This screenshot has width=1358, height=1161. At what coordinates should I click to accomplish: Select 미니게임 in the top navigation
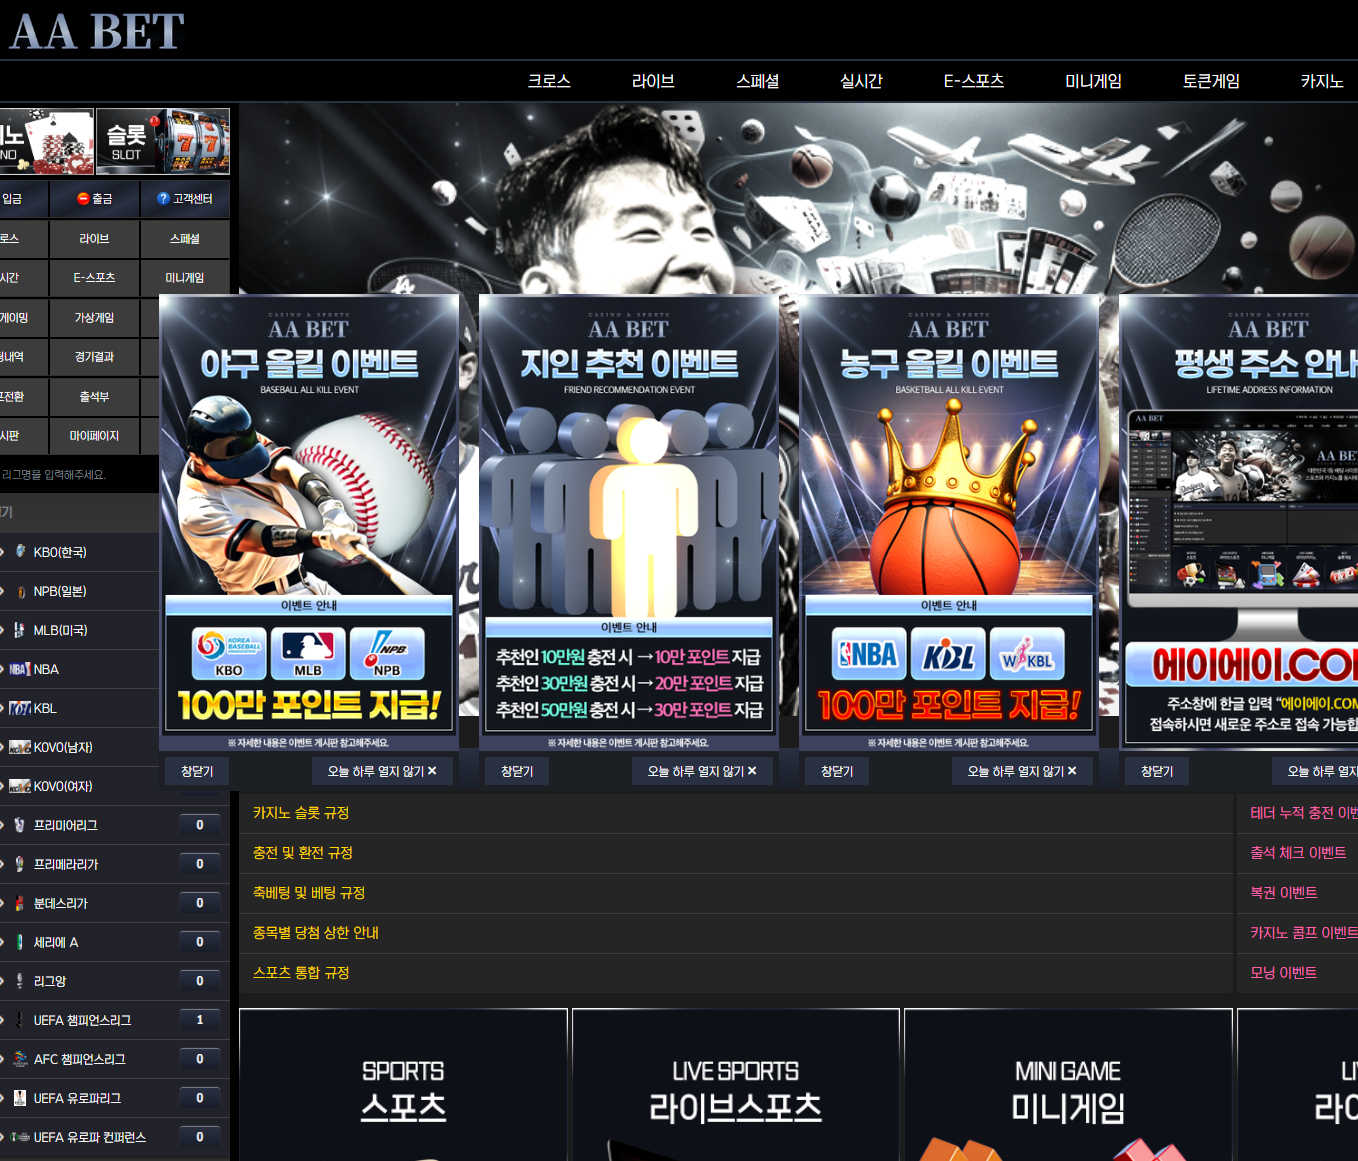pos(1093,82)
